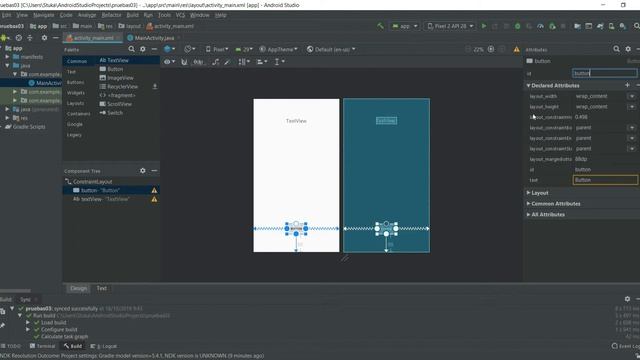This screenshot has width=640, height=360.
Task: Open the Profile app gauge icon
Action: [x=540, y=26]
